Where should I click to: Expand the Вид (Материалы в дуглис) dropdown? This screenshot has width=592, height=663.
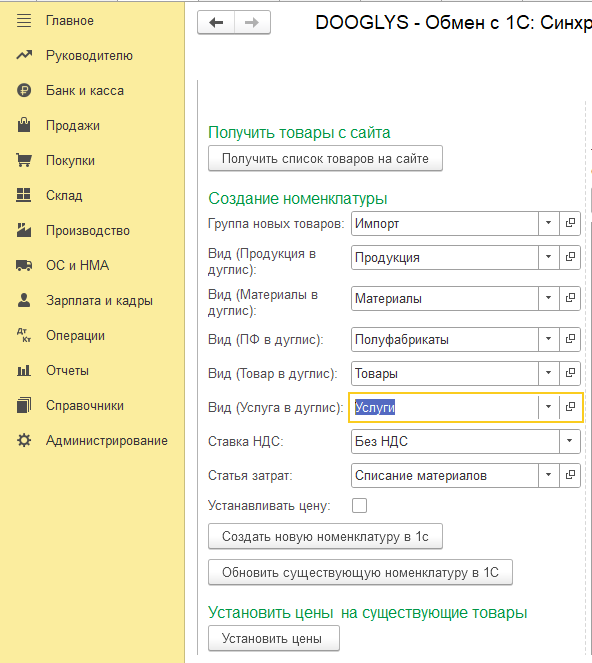[548, 298]
